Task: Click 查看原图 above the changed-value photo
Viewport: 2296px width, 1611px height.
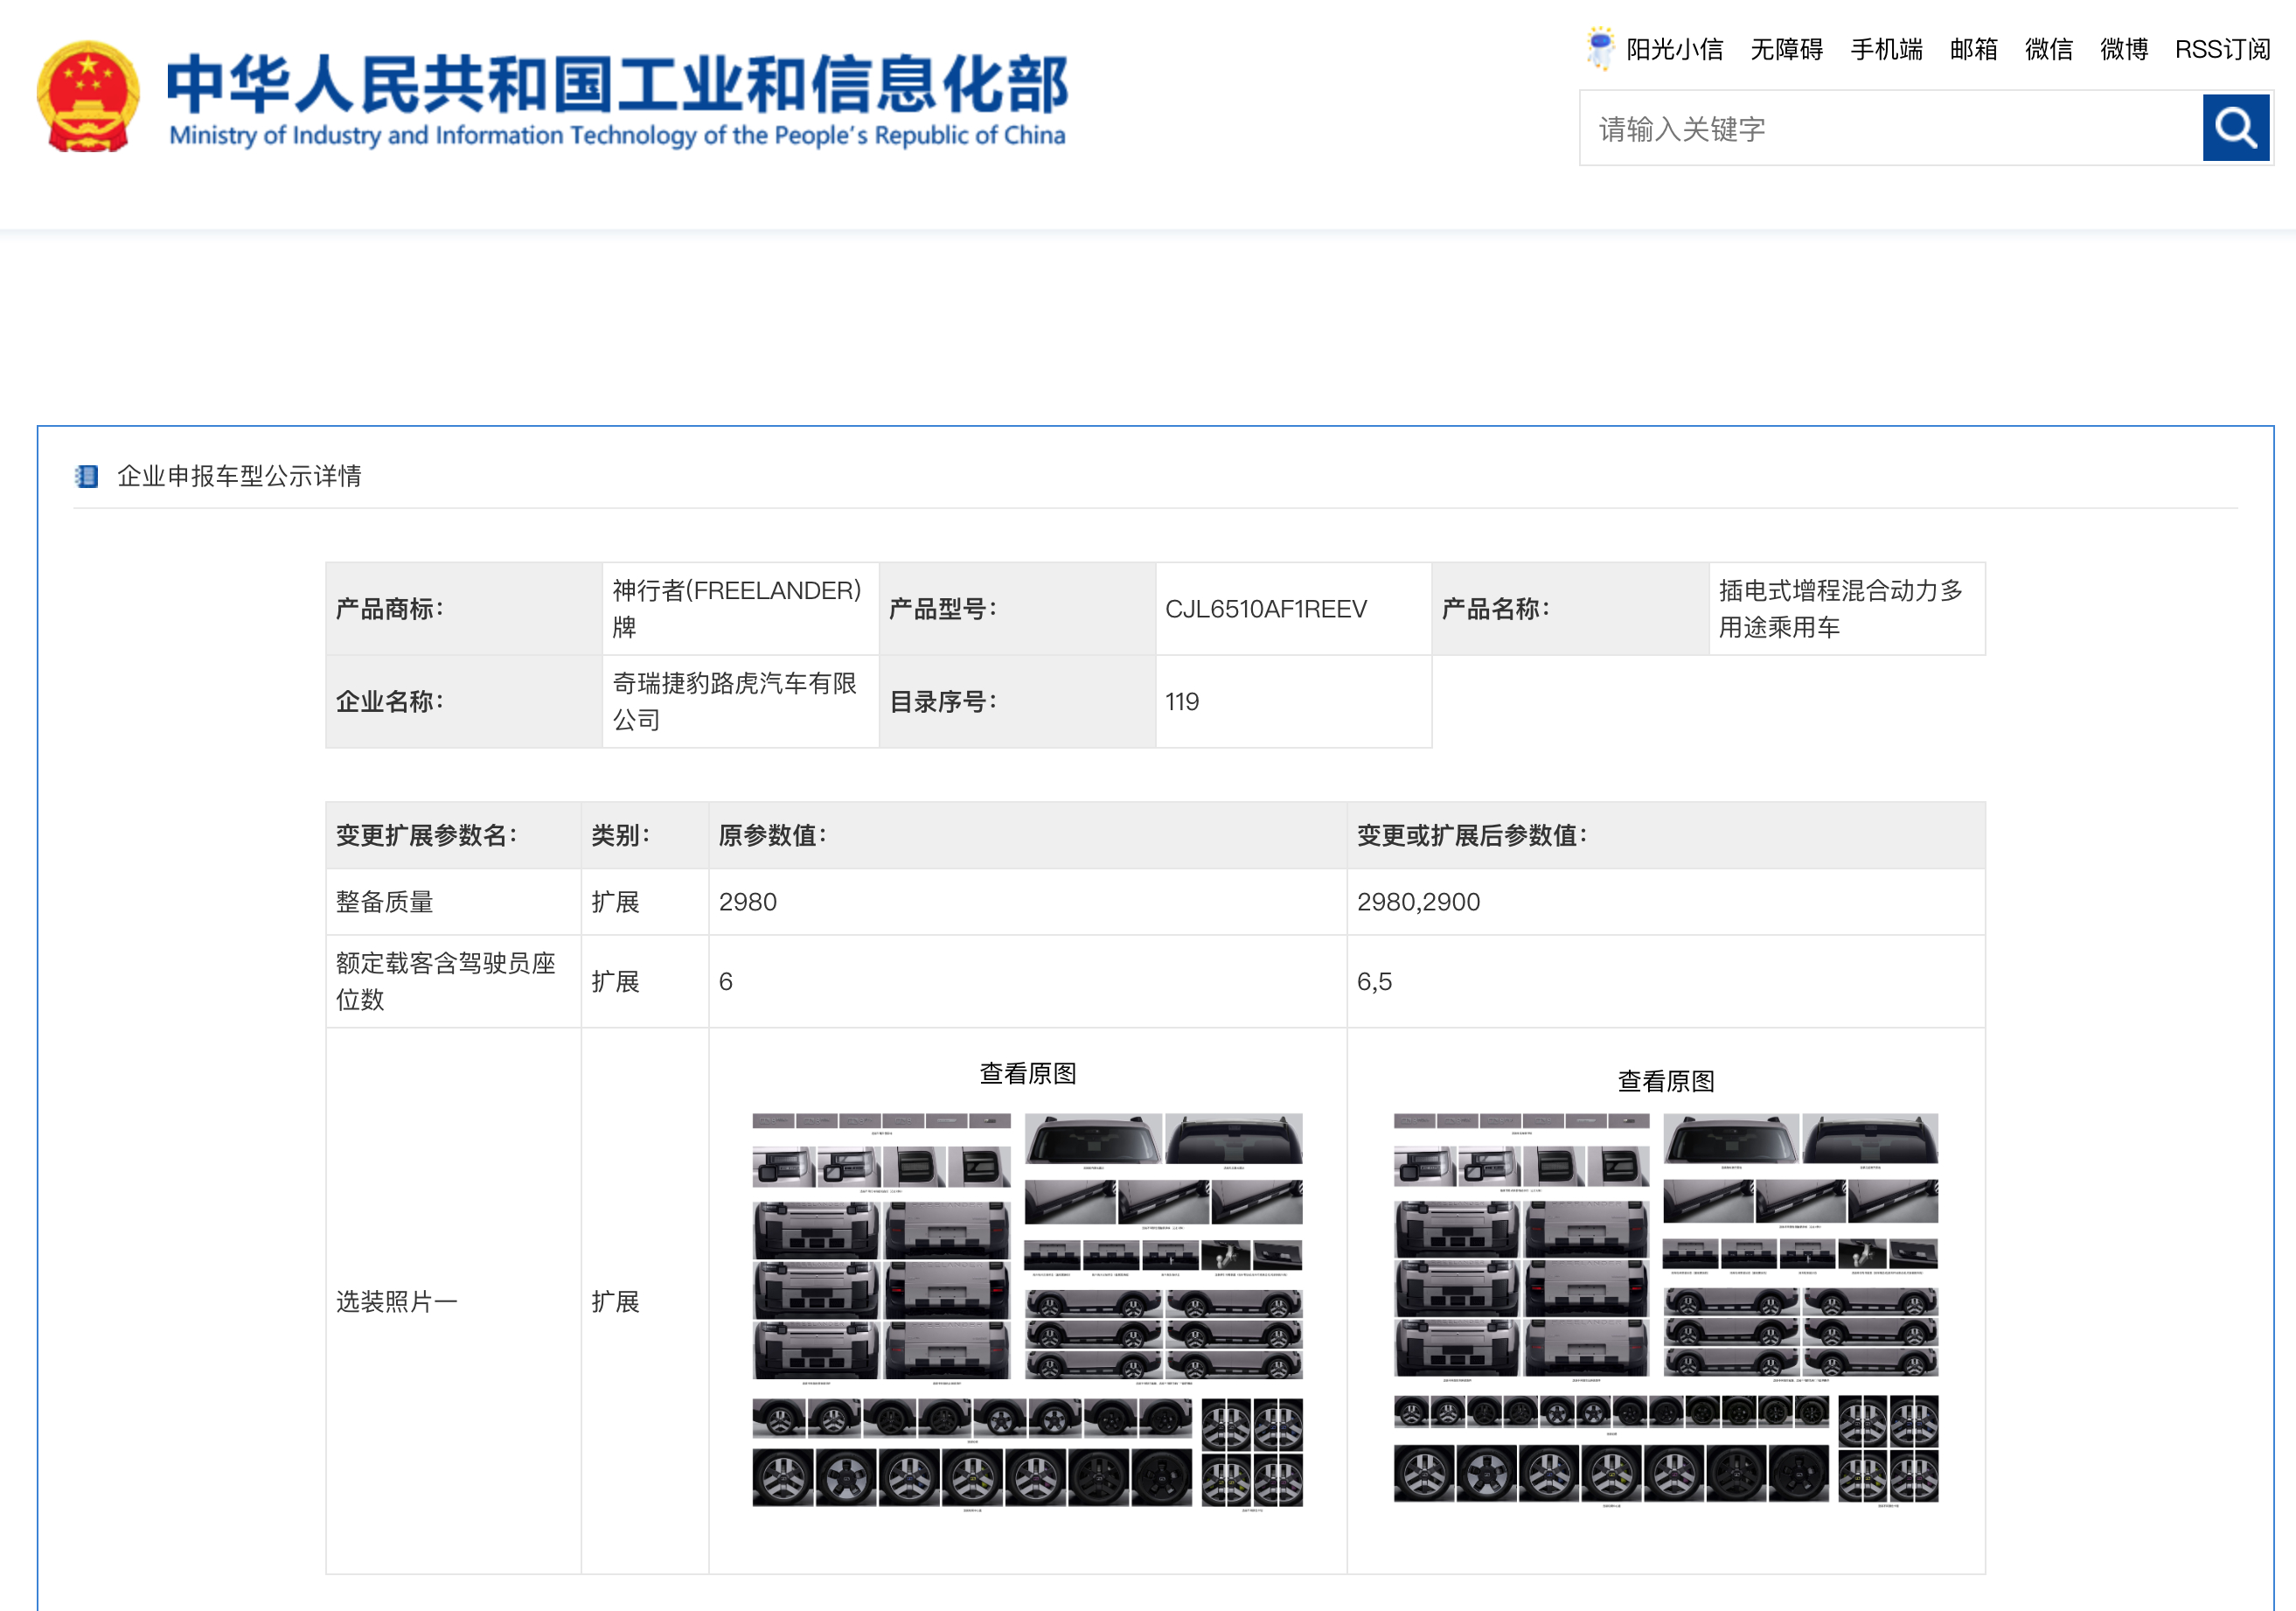Action: (1665, 1081)
